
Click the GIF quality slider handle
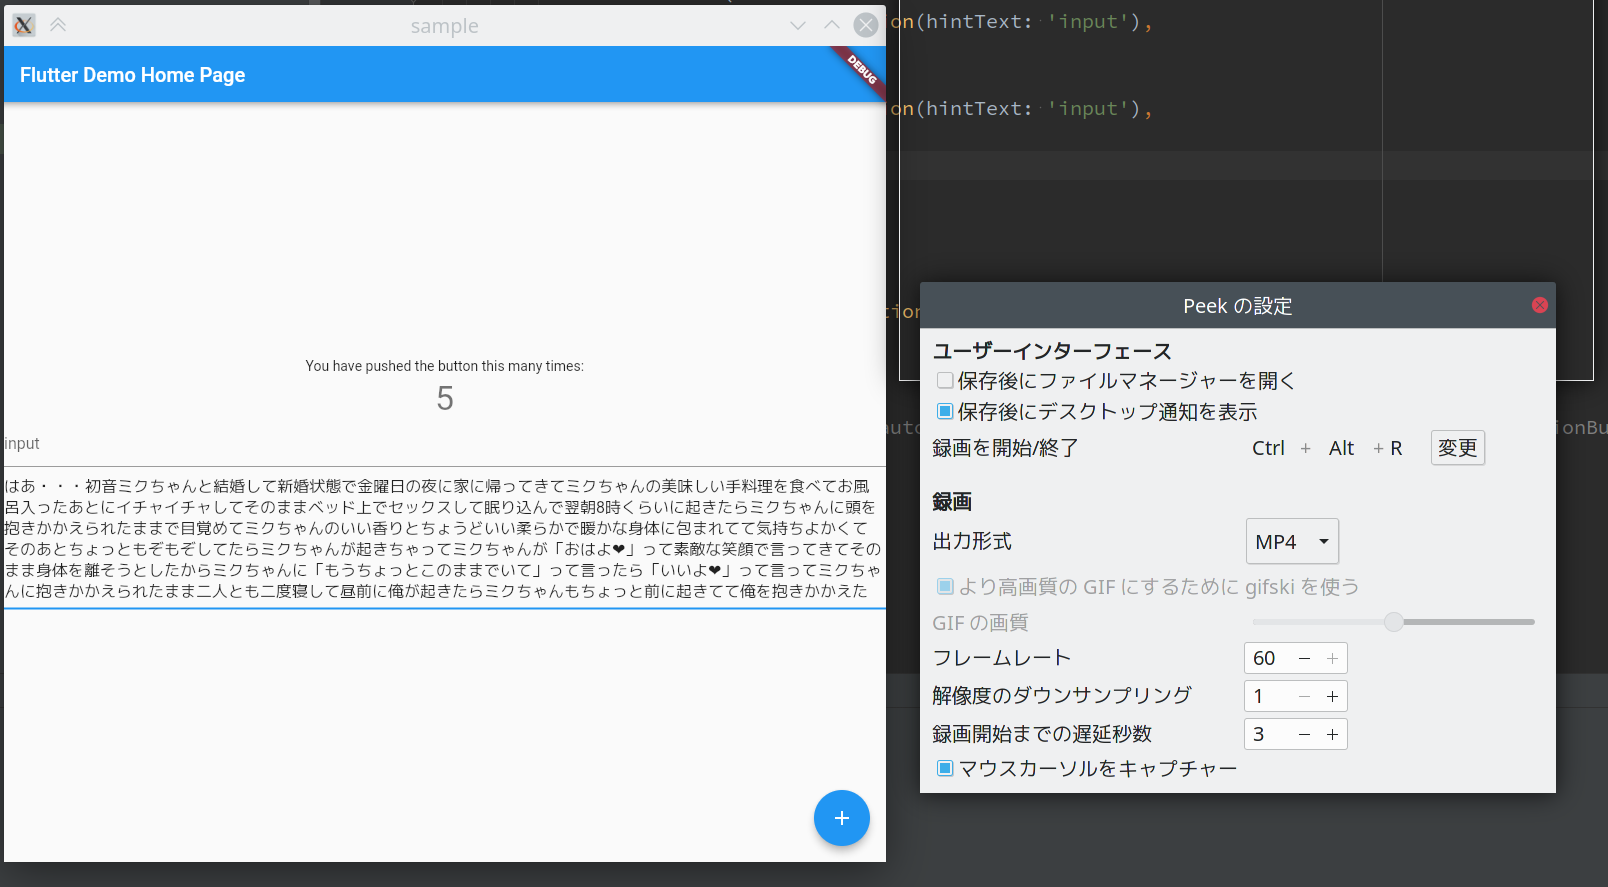pos(1393,622)
